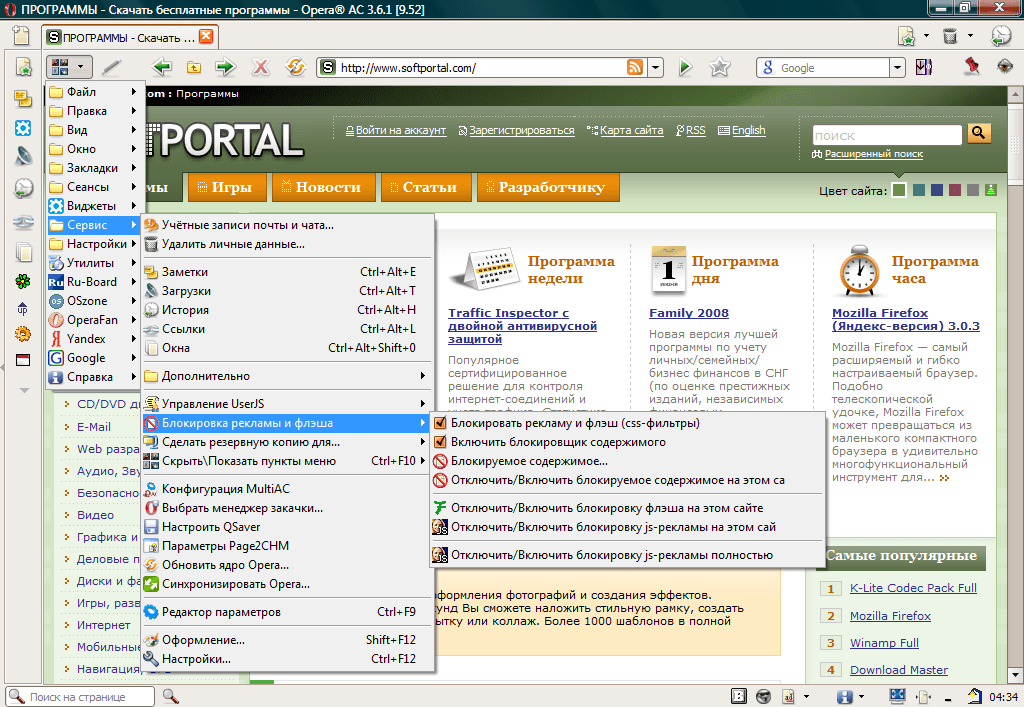Expand the 'Настройки' main menu folder
The height and width of the screenshot is (707, 1024).
tap(93, 244)
